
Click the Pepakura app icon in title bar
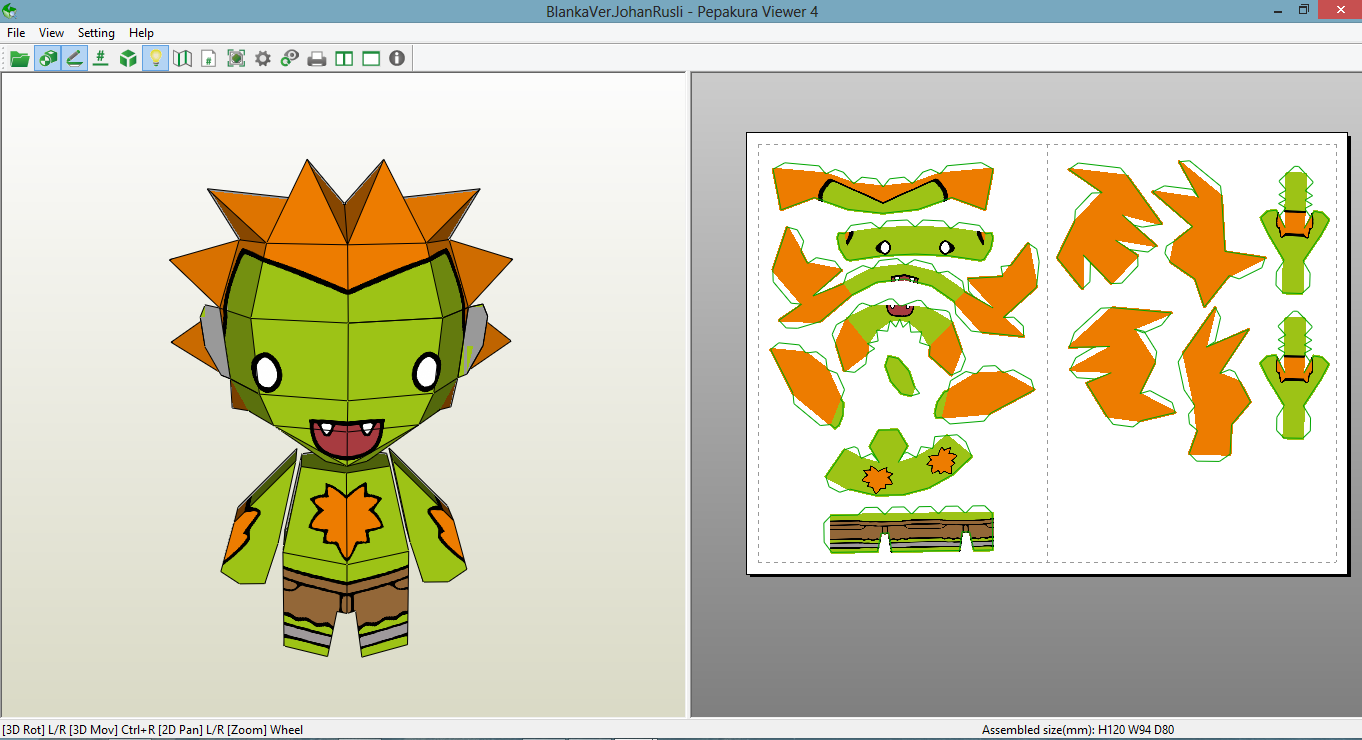pyautogui.click(x=10, y=10)
